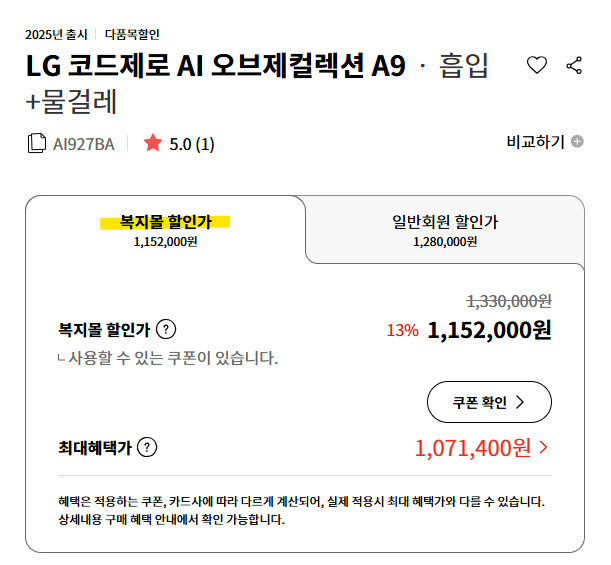611x565 pixels.
Task: Click the 2025년 출시 tag
Action: [x=57, y=35]
